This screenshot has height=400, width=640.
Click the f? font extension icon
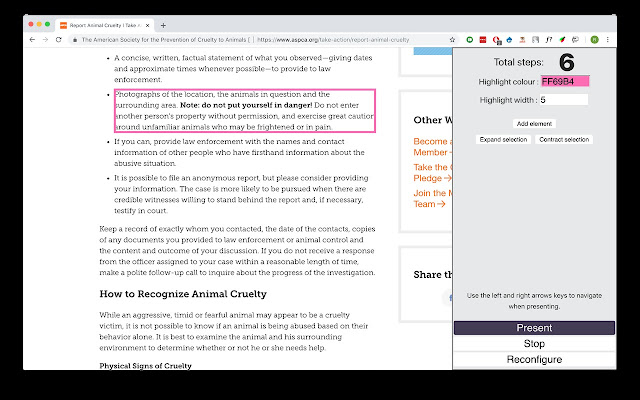(x=549, y=40)
